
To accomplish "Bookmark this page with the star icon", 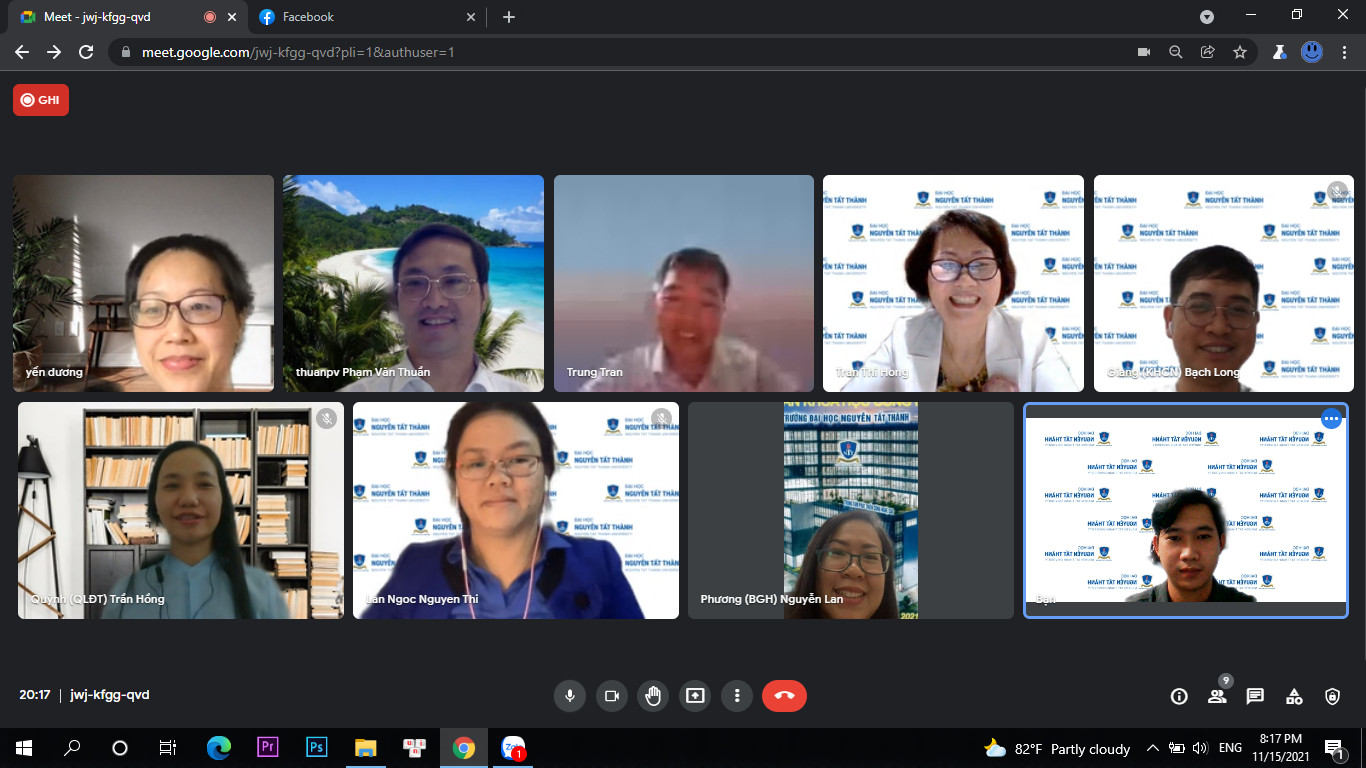I will (x=1240, y=52).
